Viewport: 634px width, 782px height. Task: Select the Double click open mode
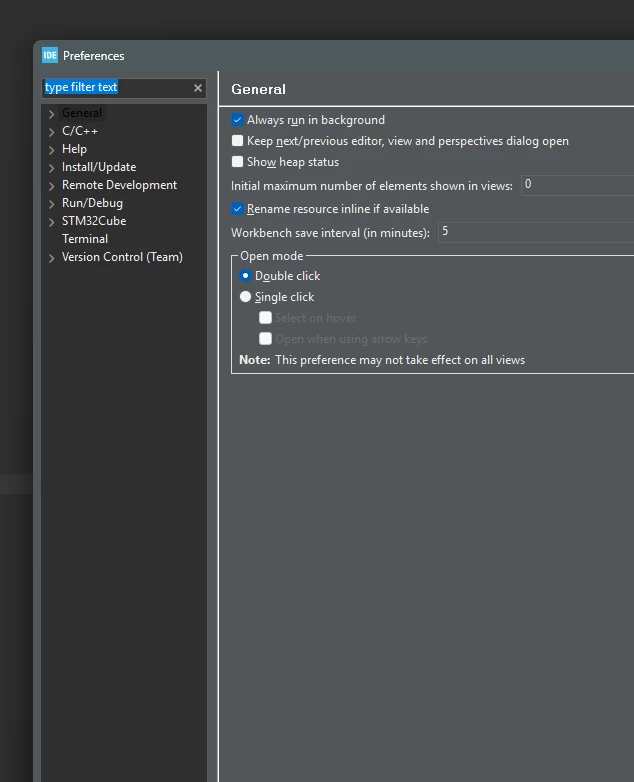pyautogui.click(x=245, y=275)
